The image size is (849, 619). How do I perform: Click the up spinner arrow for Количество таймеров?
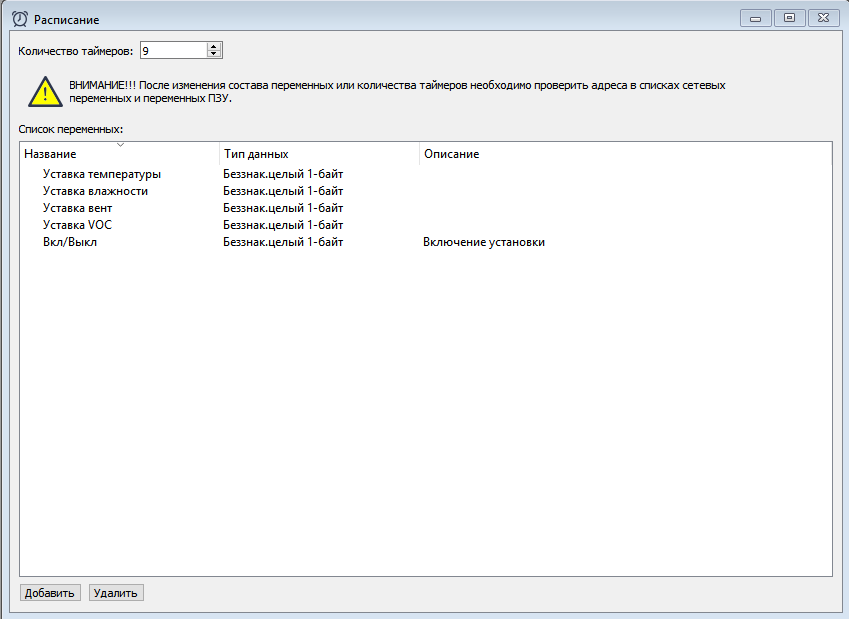pos(213,44)
